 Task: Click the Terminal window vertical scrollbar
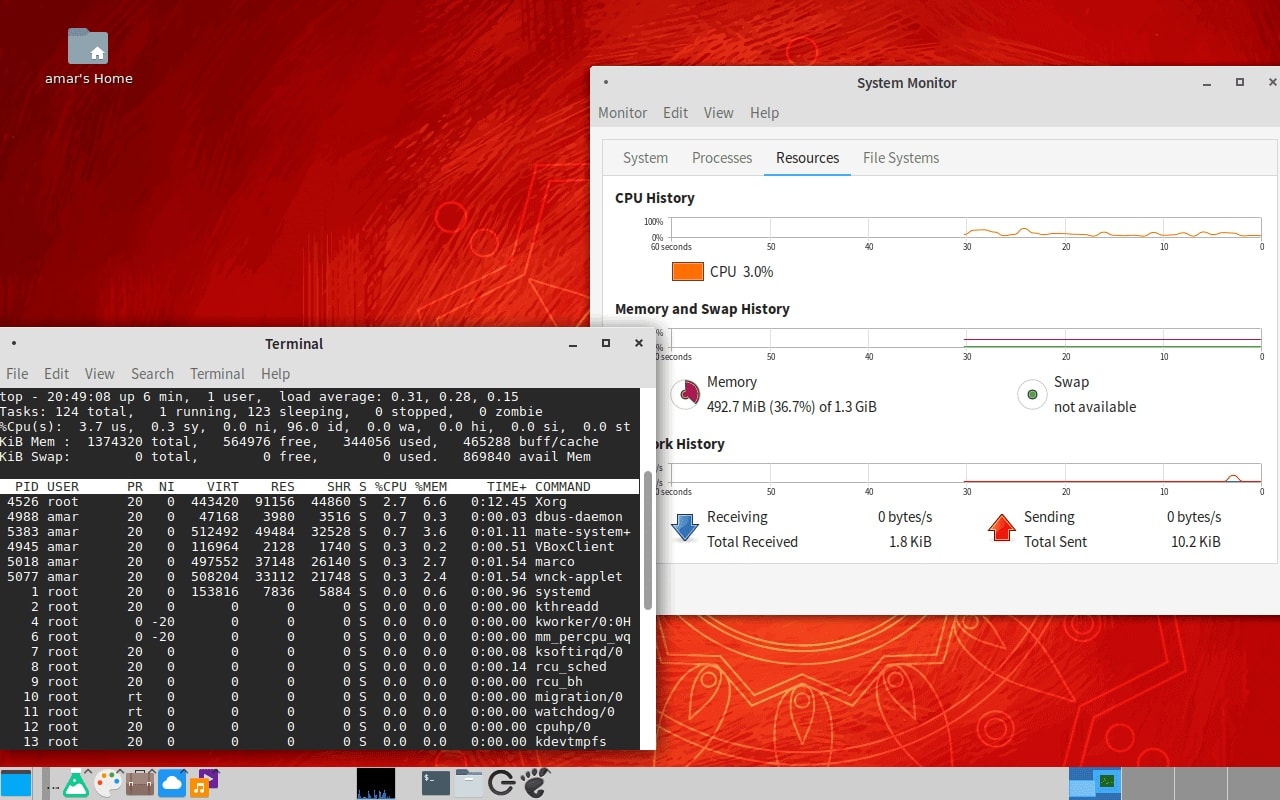648,540
